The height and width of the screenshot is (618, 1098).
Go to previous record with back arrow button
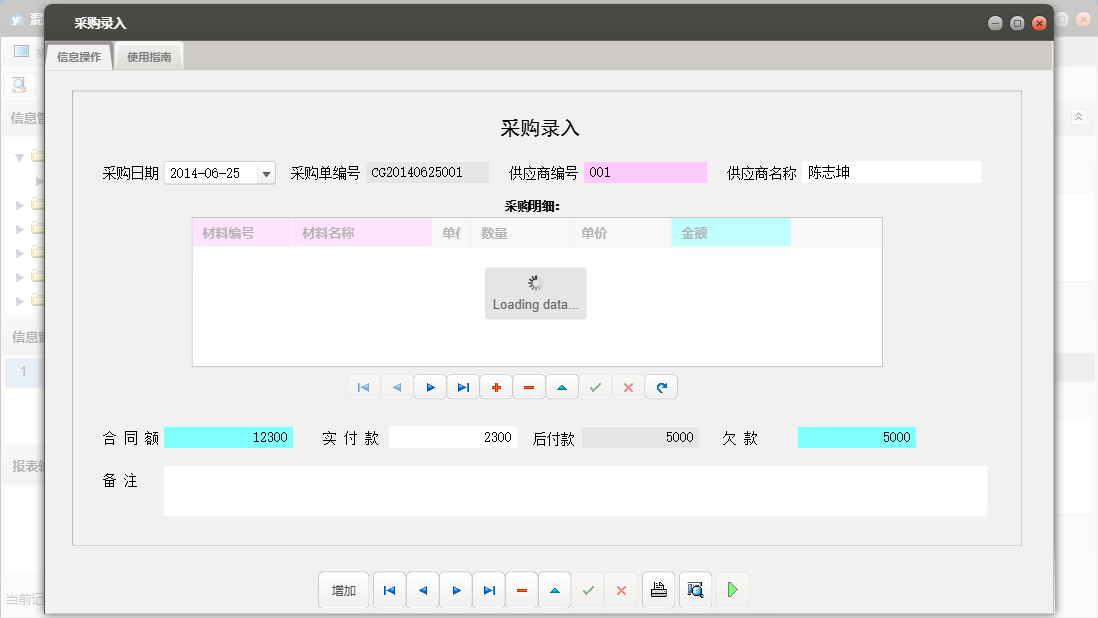(x=422, y=590)
